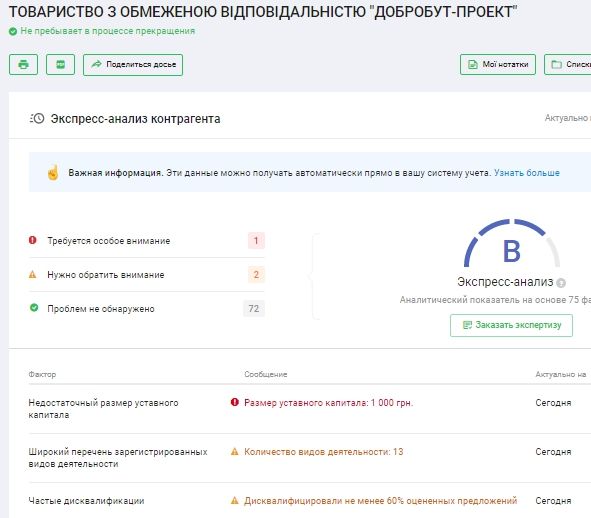
Task: Click 'Важная информация' banner text
Action: [115, 173]
